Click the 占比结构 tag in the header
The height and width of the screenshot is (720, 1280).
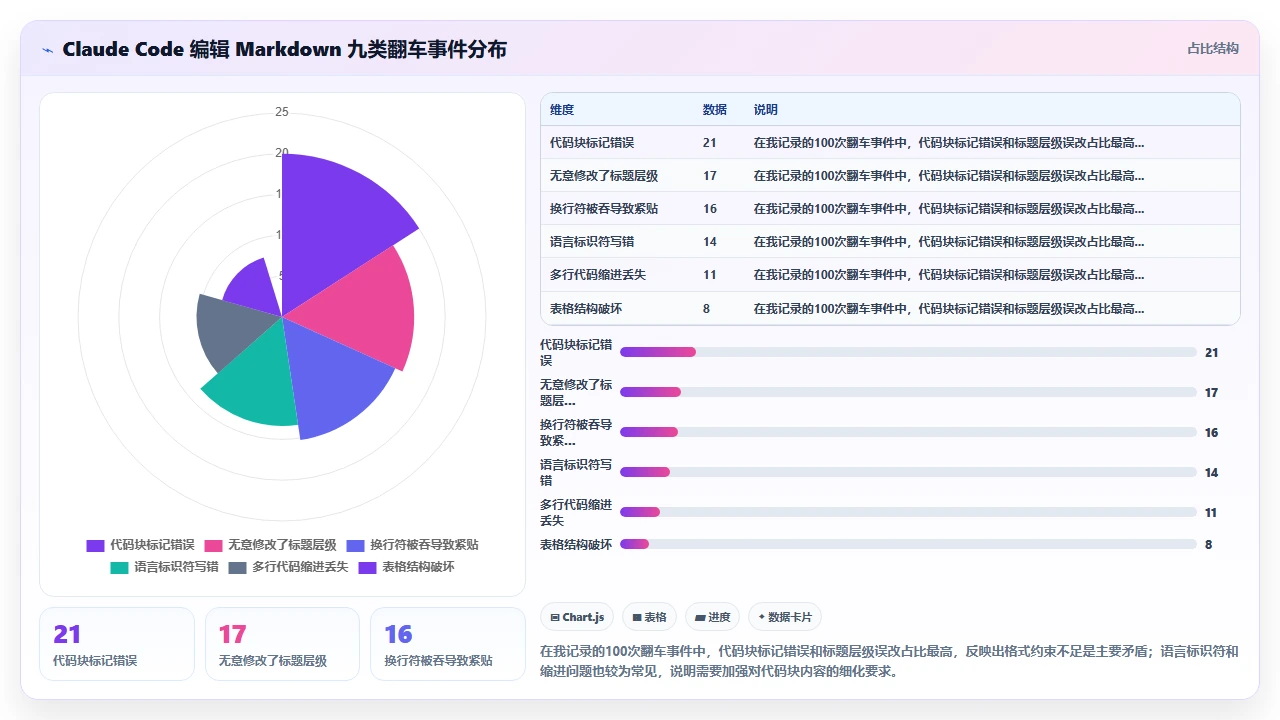point(1212,48)
